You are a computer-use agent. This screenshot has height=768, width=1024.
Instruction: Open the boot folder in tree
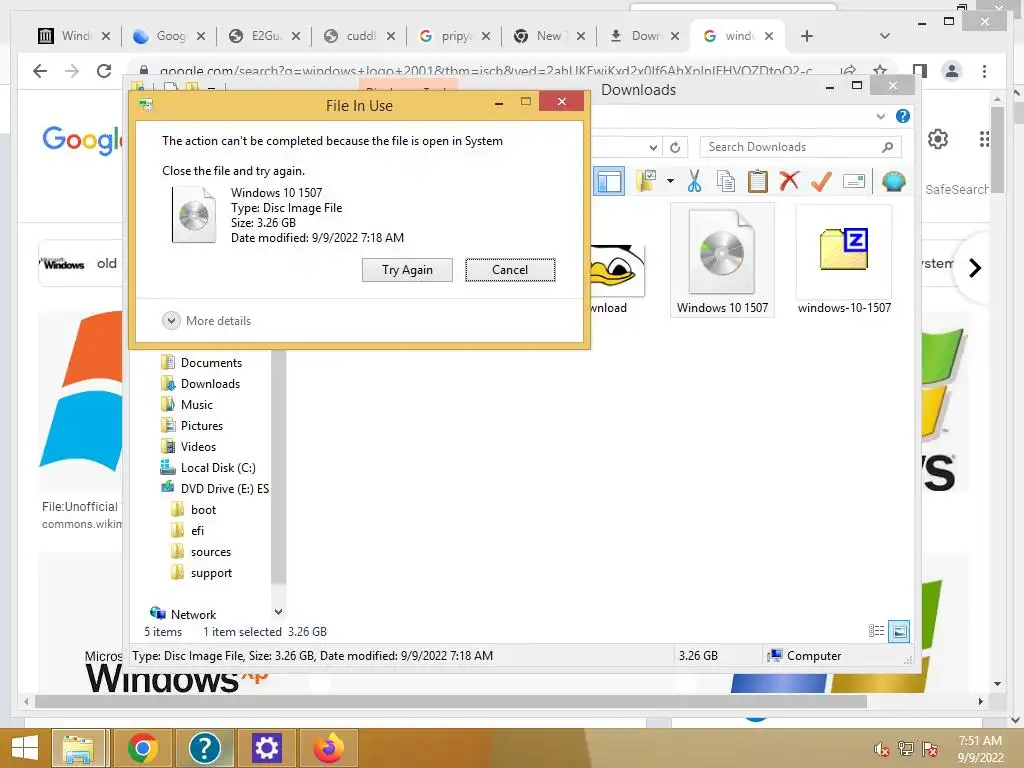click(x=194, y=509)
